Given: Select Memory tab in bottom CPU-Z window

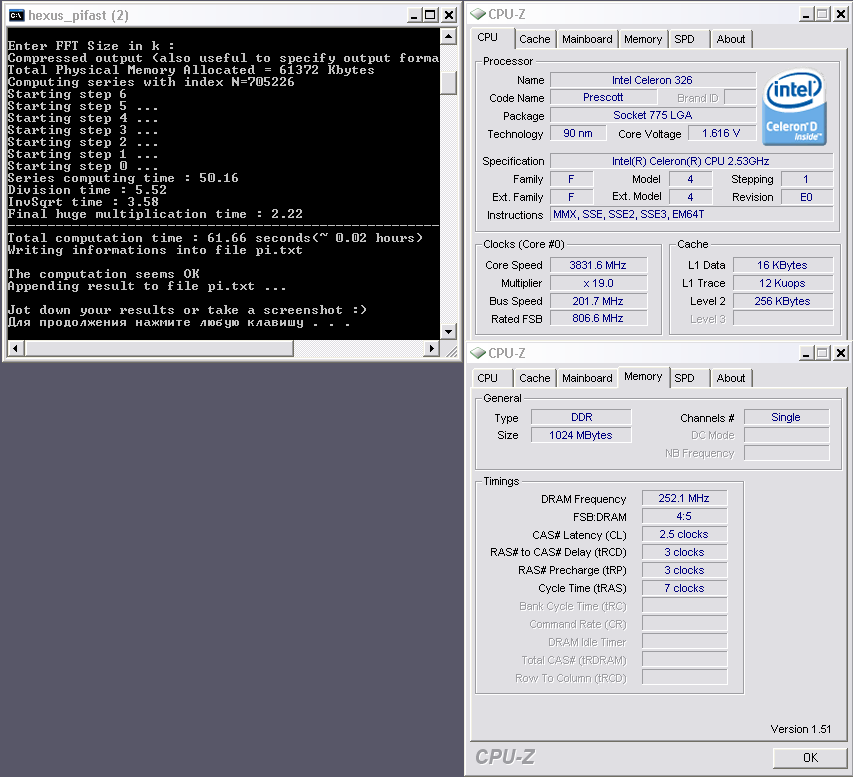Looking at the screenshot, I should click(642, 377).
